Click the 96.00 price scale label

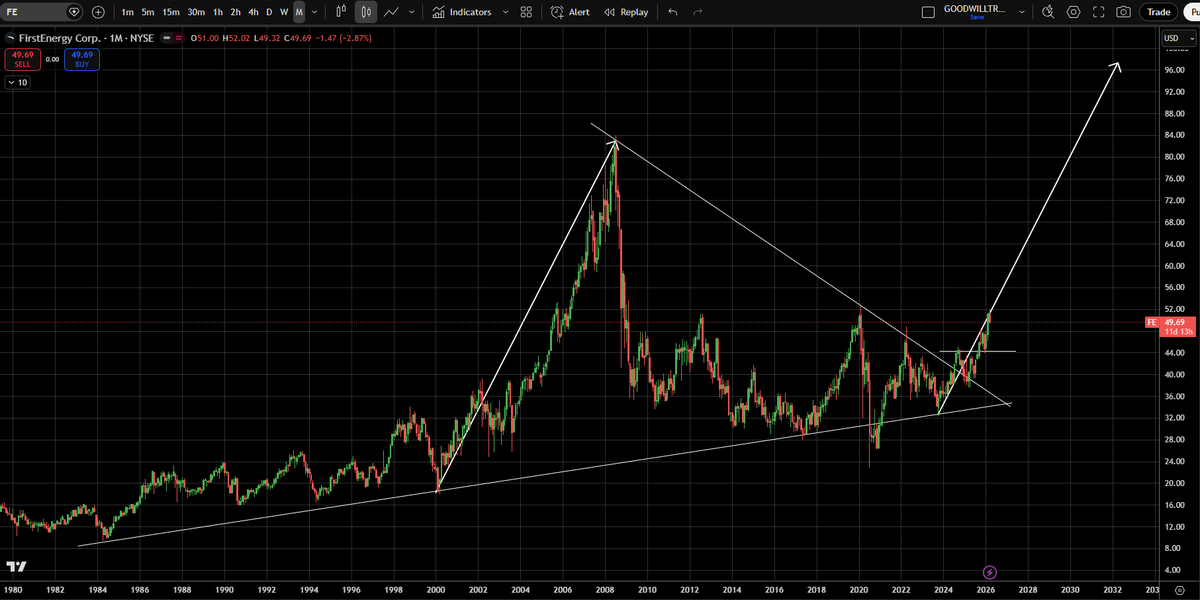(x=1175, y=71)
